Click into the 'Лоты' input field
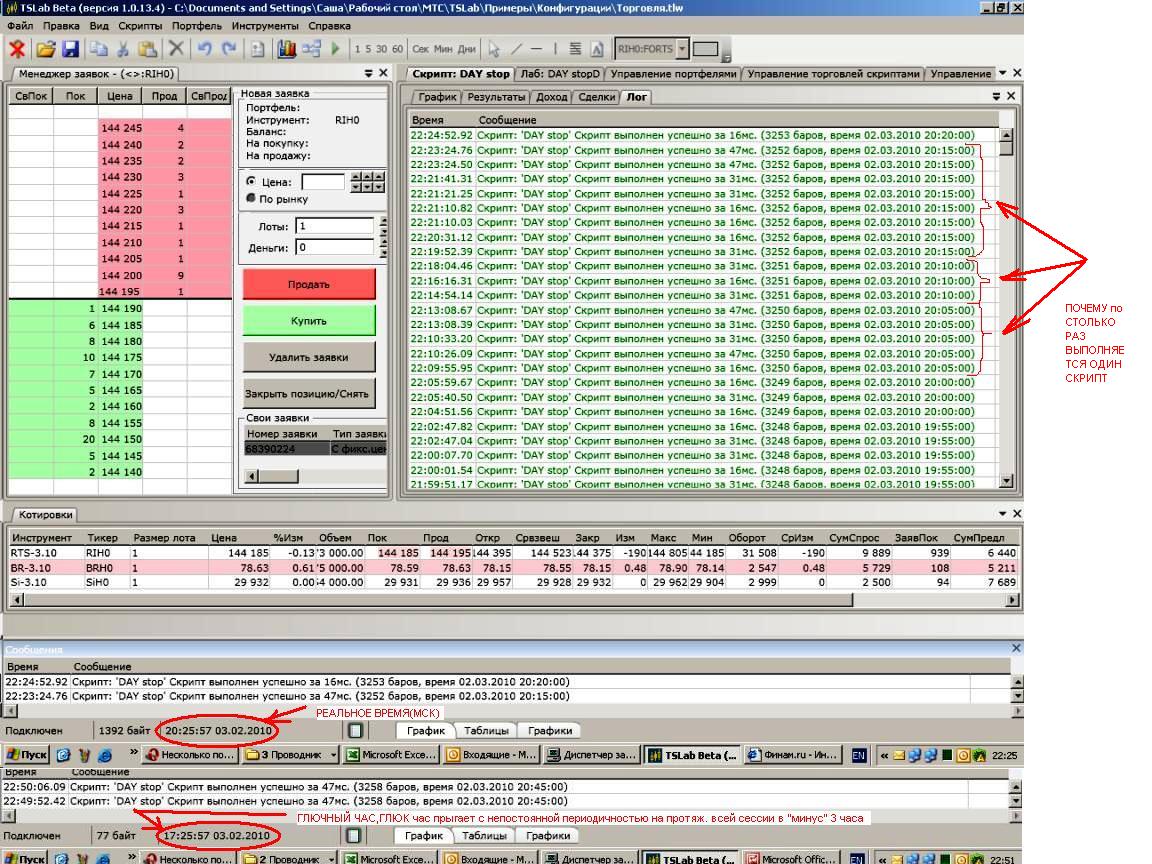This screenshot has width=1152, height=864. tap(334, 226)
